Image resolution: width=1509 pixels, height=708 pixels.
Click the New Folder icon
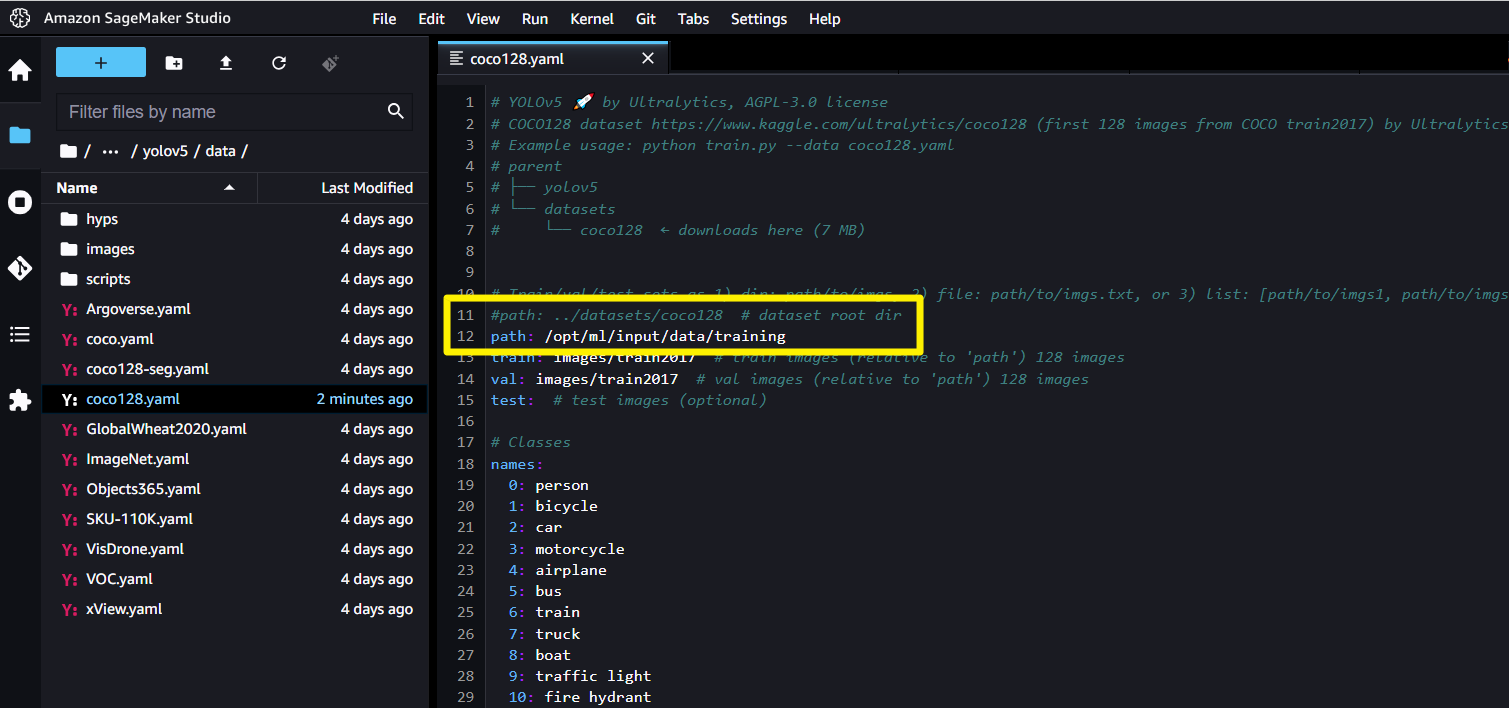coord(174,63)
